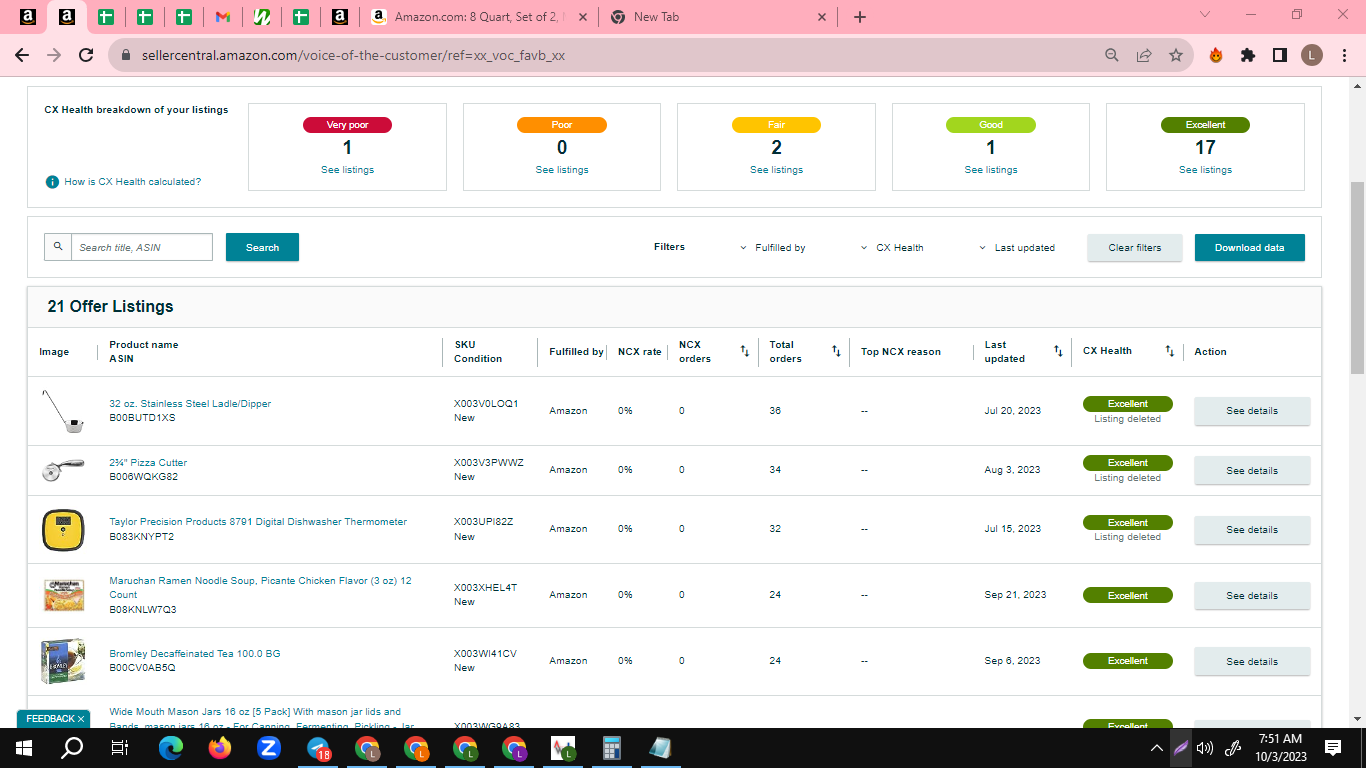Sort by Total orders arrows icon
This screenshot has width=1366, height=768.
[x=836, y=351]
